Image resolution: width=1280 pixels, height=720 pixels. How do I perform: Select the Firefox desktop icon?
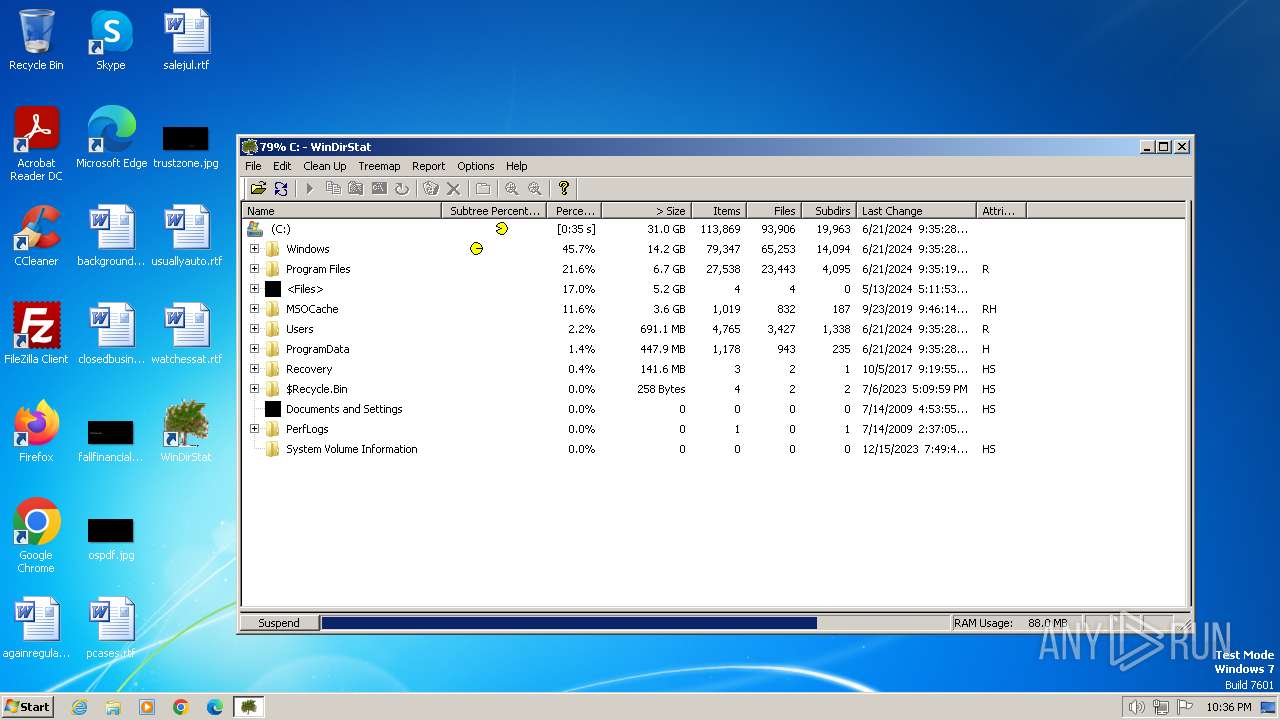click(x=36, y=432)
